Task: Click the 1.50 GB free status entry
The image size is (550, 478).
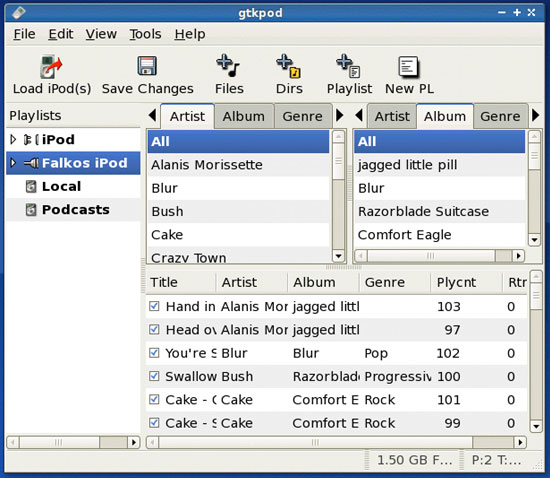Action: (414, 460)
